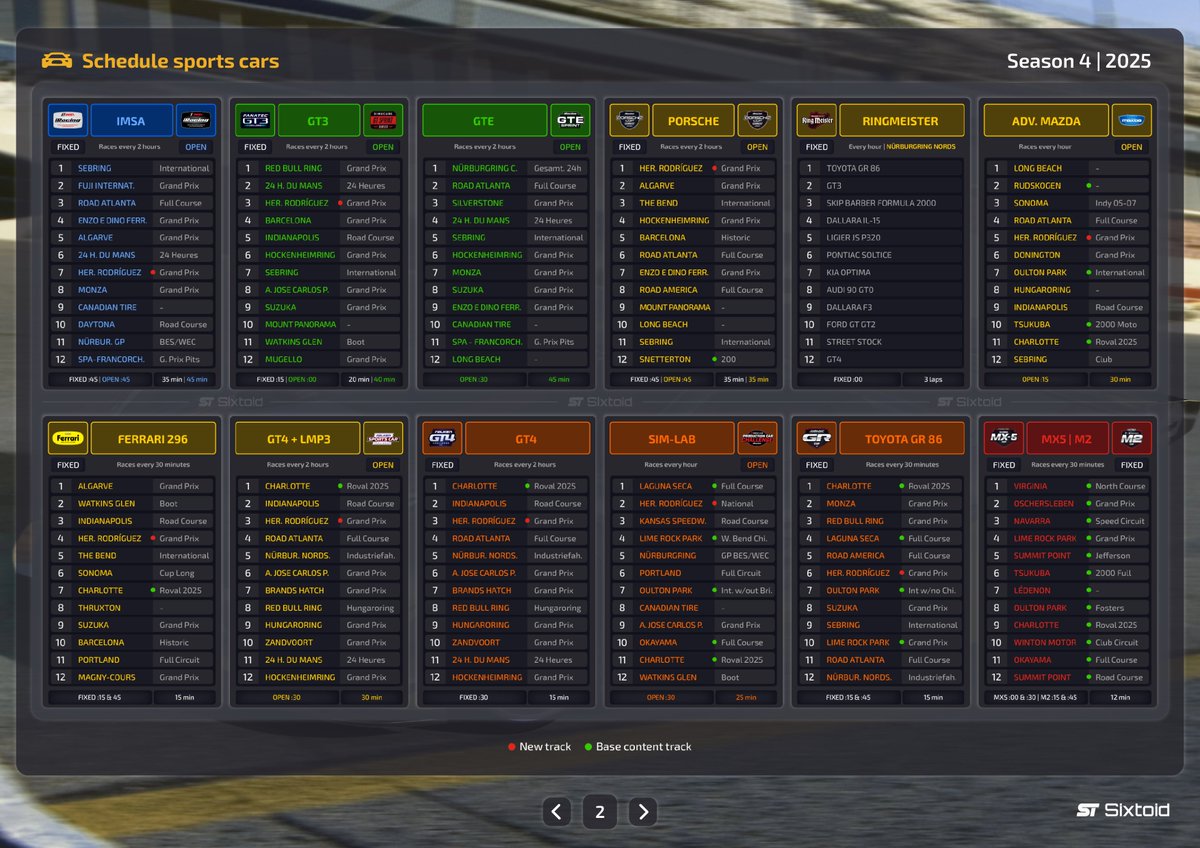
Task: Click the Toyota GR logo
Action: click(x=817, y=438)
